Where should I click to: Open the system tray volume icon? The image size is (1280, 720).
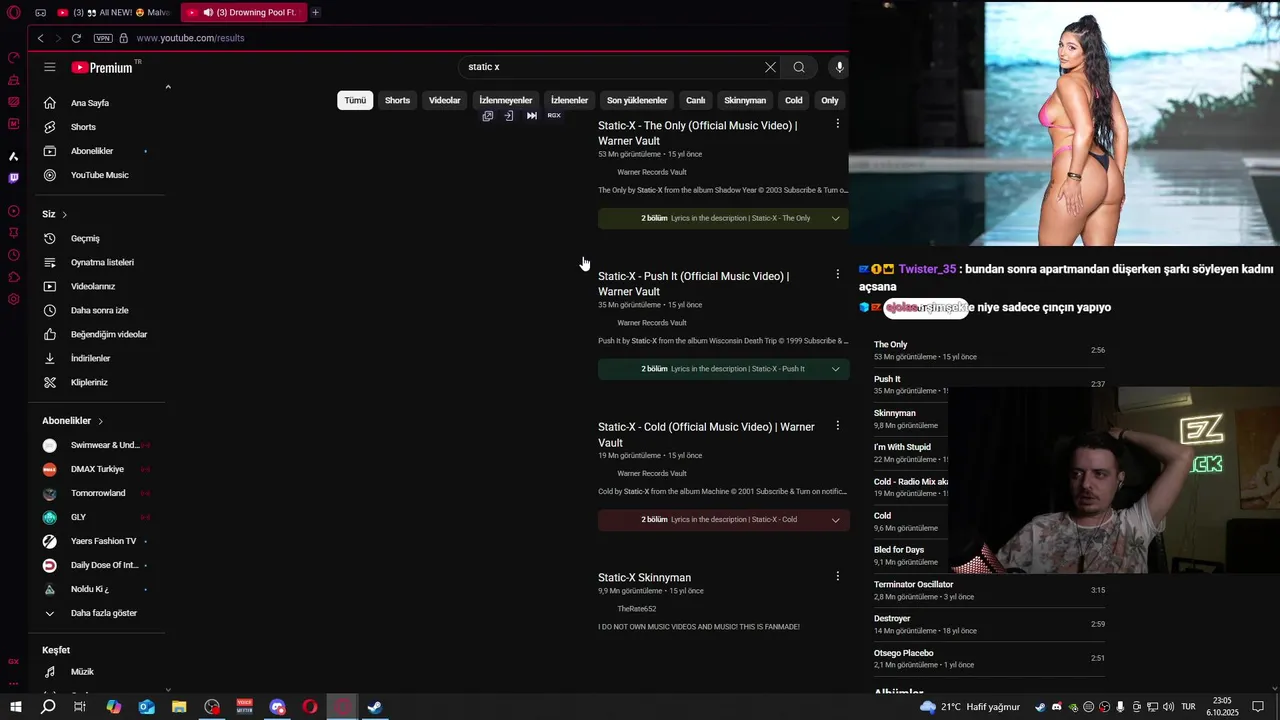[x=1169, y=707]
